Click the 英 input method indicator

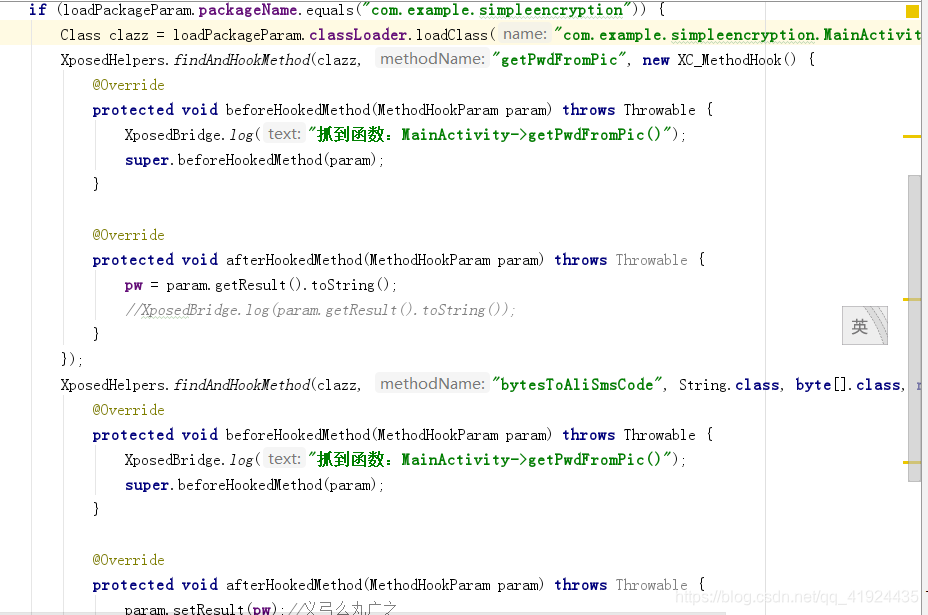(x=865, y=326)
